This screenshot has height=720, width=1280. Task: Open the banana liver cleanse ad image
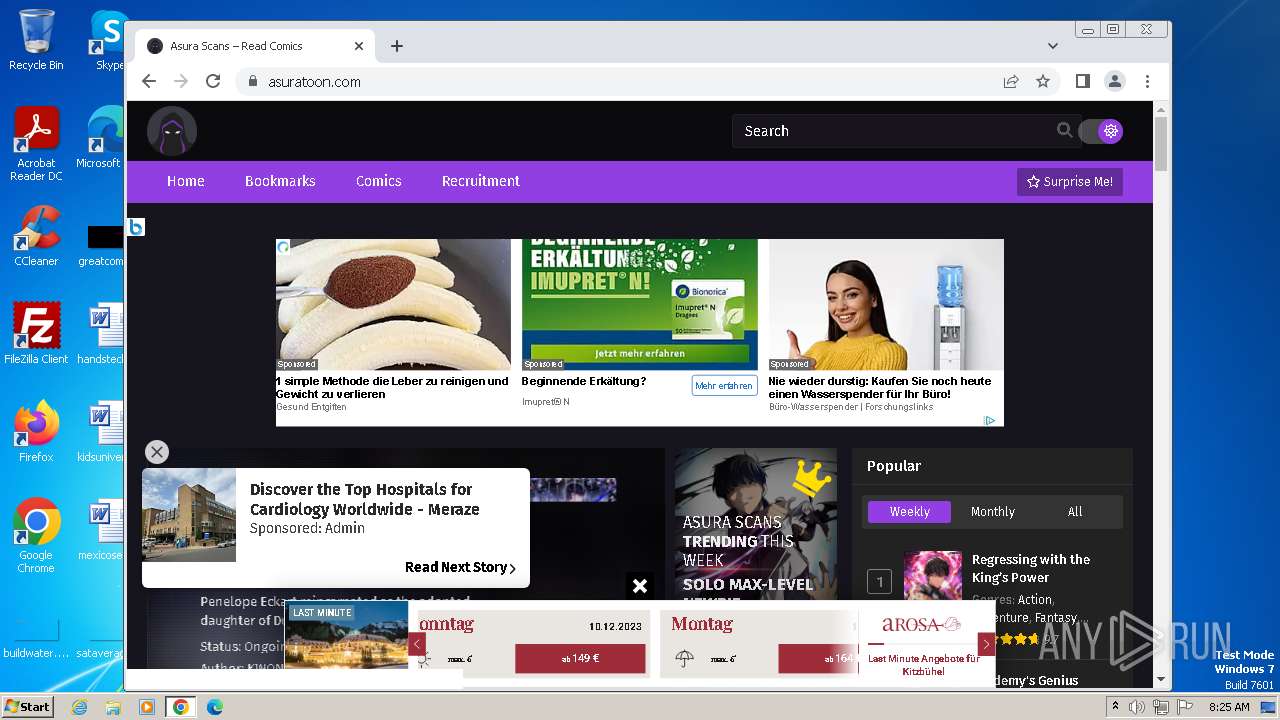pos(393,304)
